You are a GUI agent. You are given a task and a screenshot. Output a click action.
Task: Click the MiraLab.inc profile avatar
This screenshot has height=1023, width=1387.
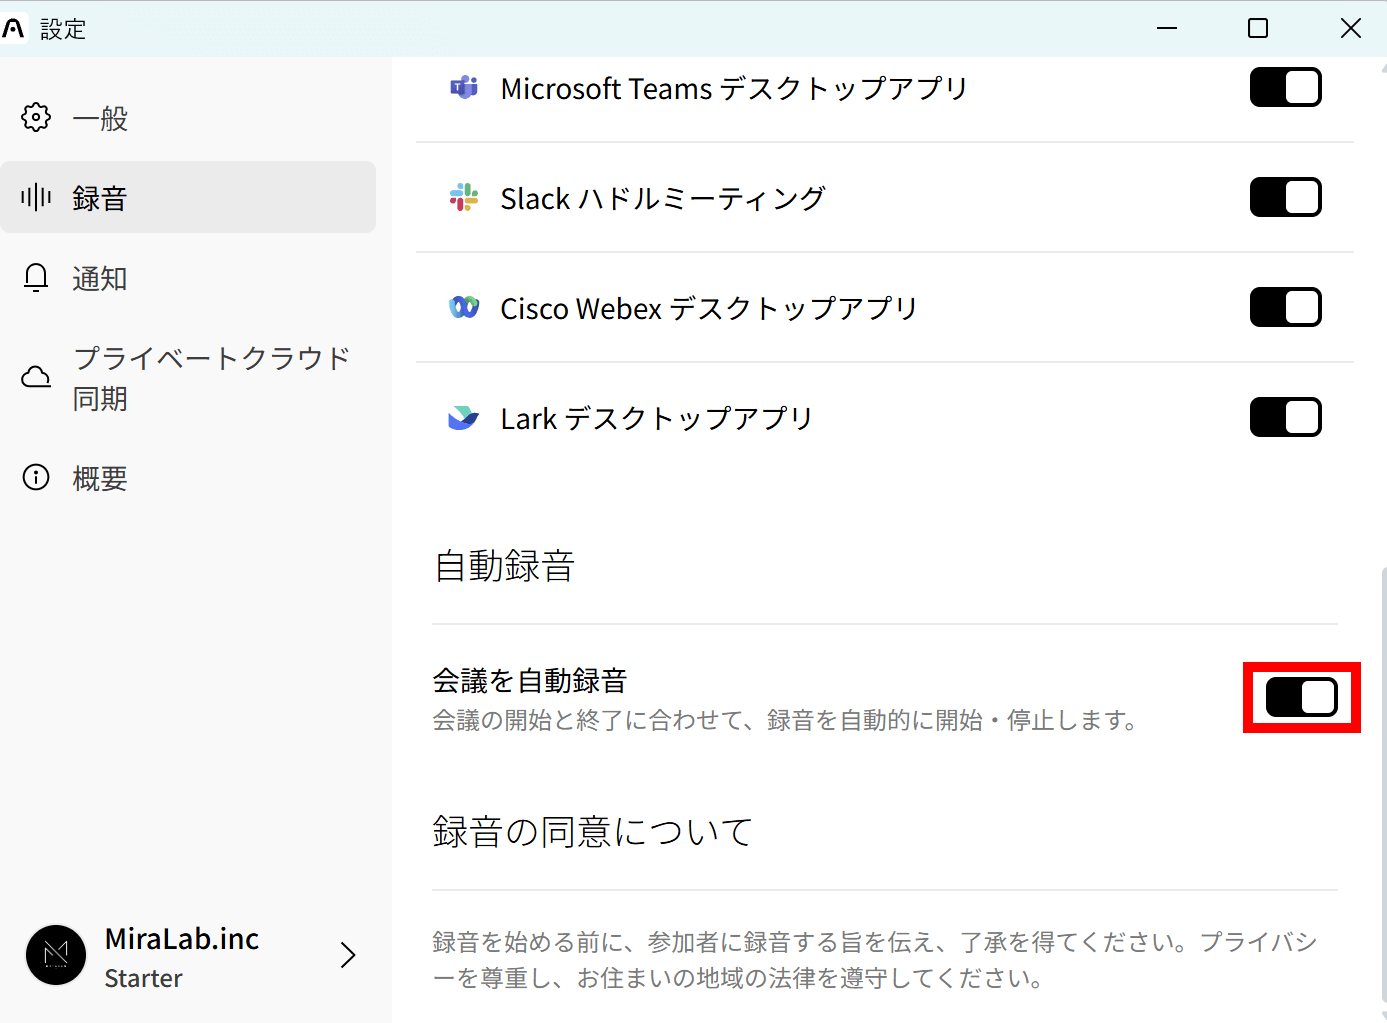coord(56,955)
